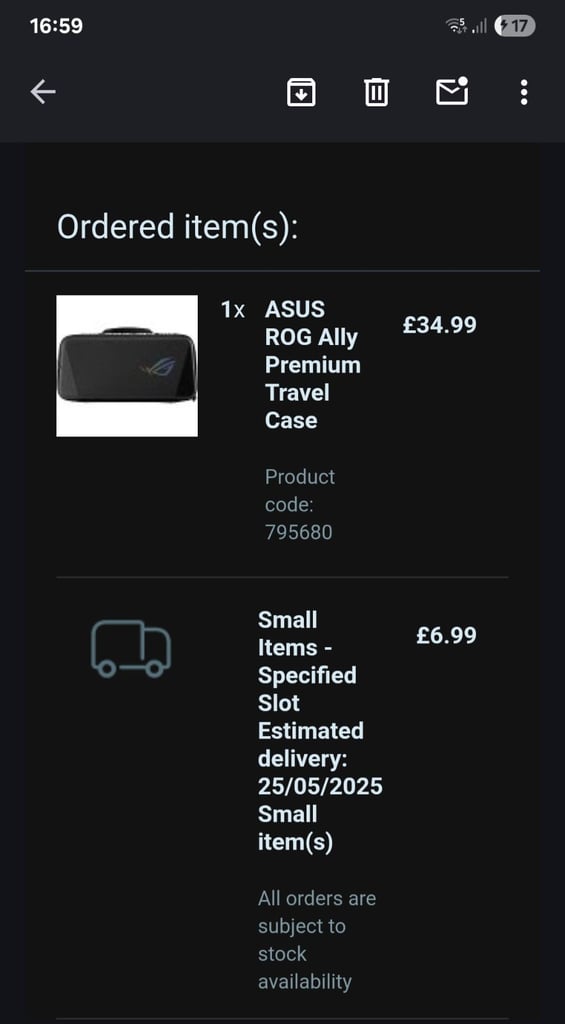The height and width of the screenshot is (1024, 565).
Task: Delete the email using the trash icon
Action: pos(376,92)
